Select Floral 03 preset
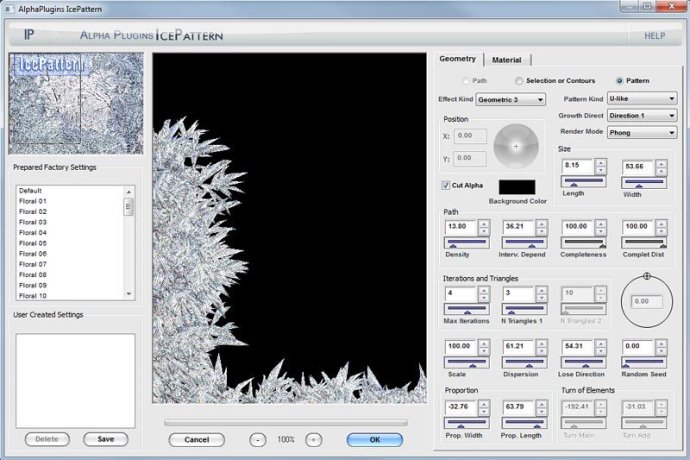 click(x=70, y=222)
